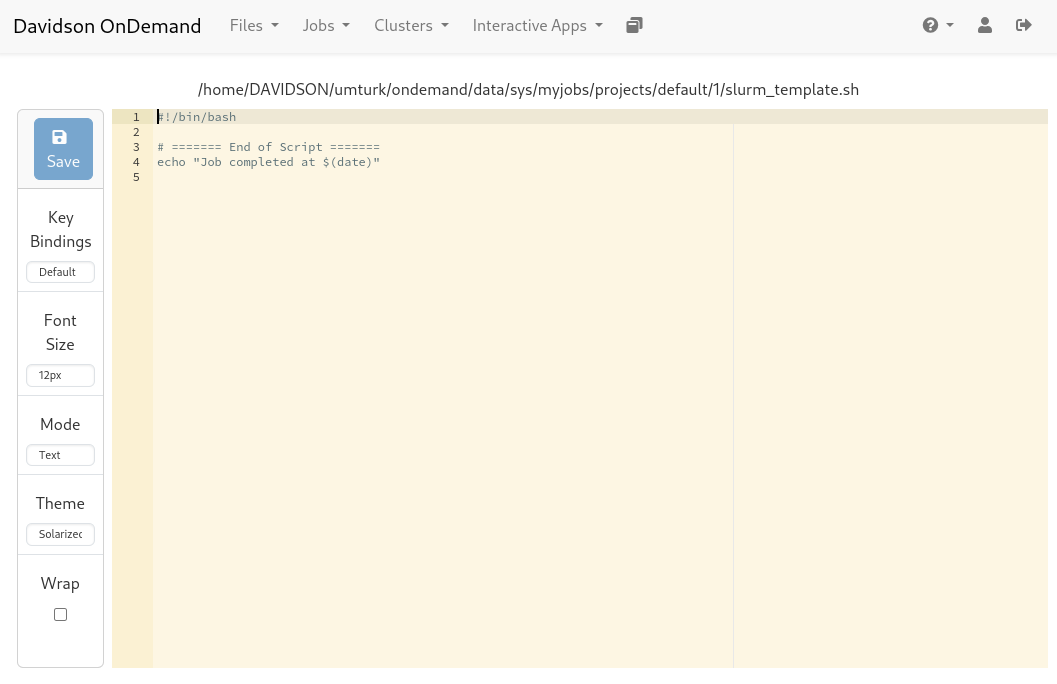Click the slurm_template.sh file path heading

pyautogui.click(x=528, y=90)
